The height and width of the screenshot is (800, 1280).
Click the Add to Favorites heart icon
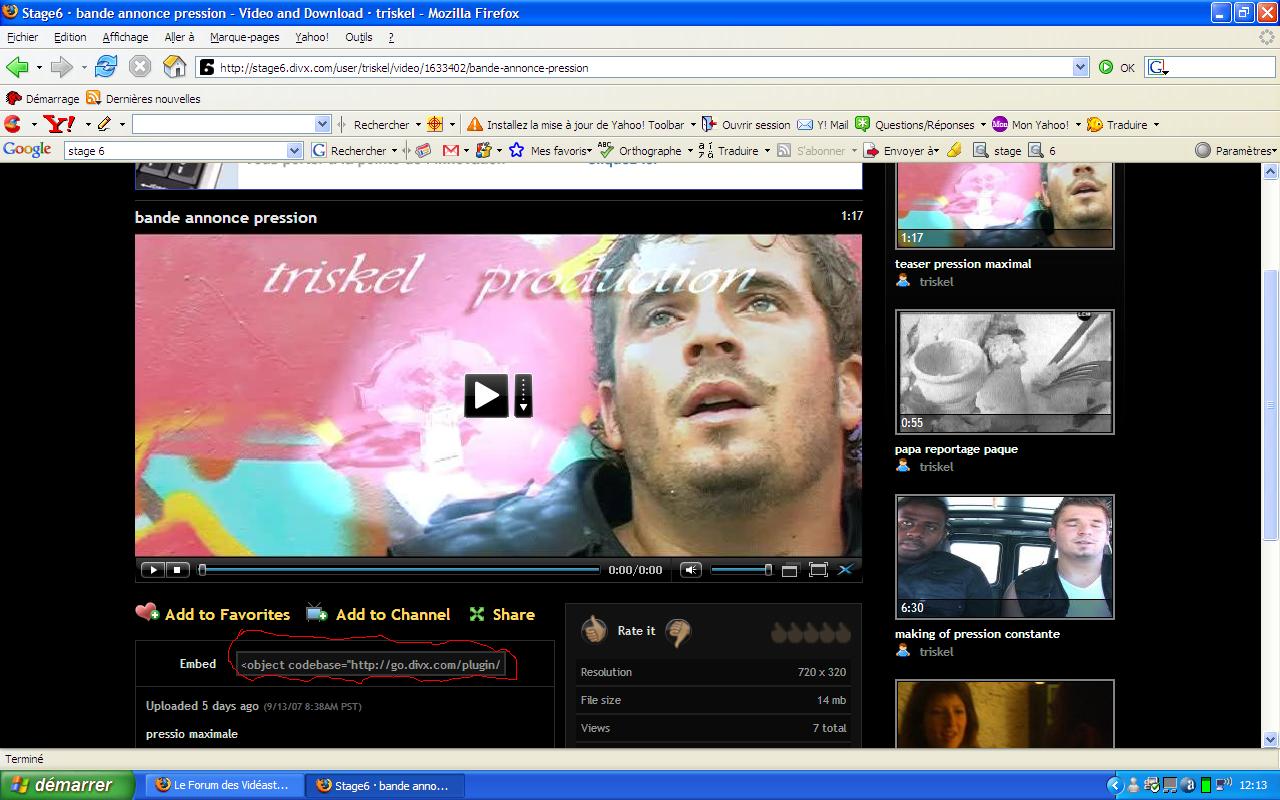[x=148, y=612]
